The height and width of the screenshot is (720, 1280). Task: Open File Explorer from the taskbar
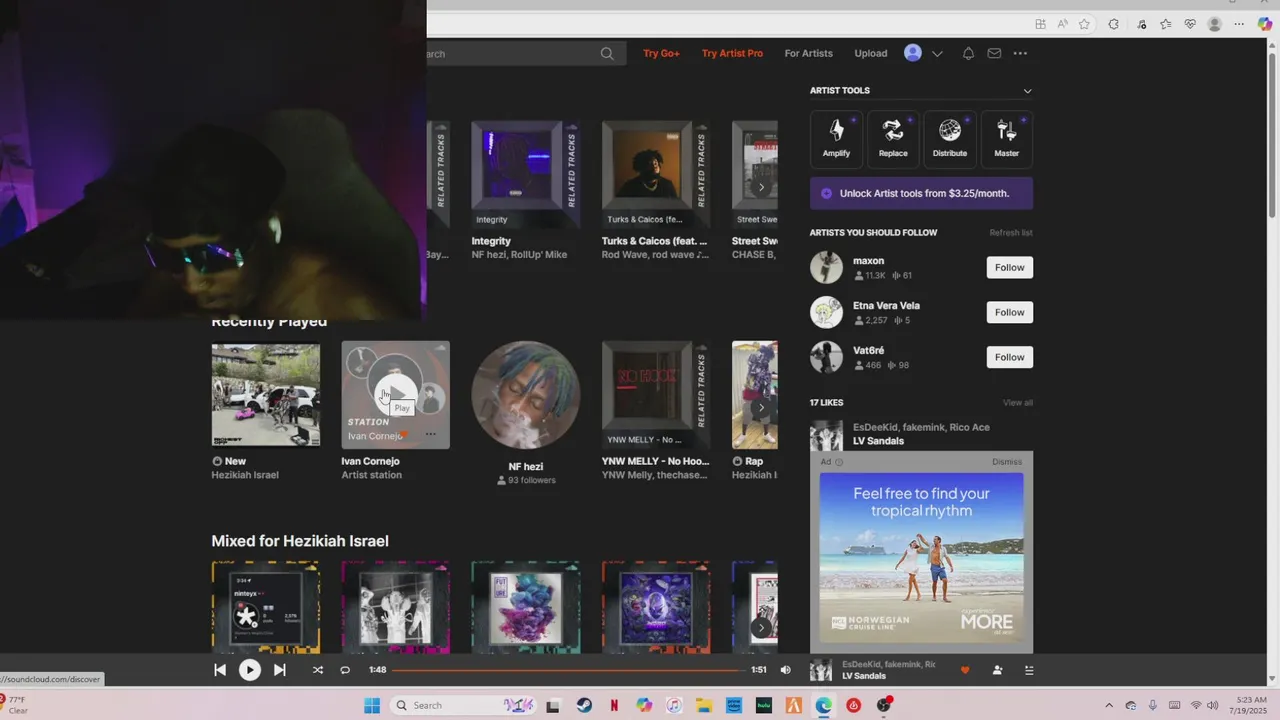703,705
